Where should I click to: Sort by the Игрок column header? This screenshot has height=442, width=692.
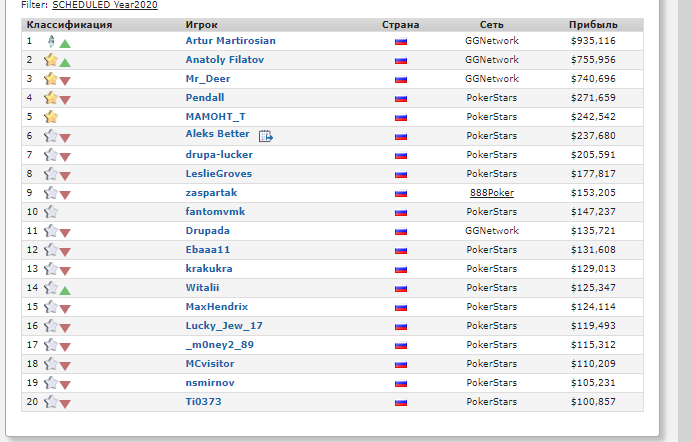pos(201,25)
